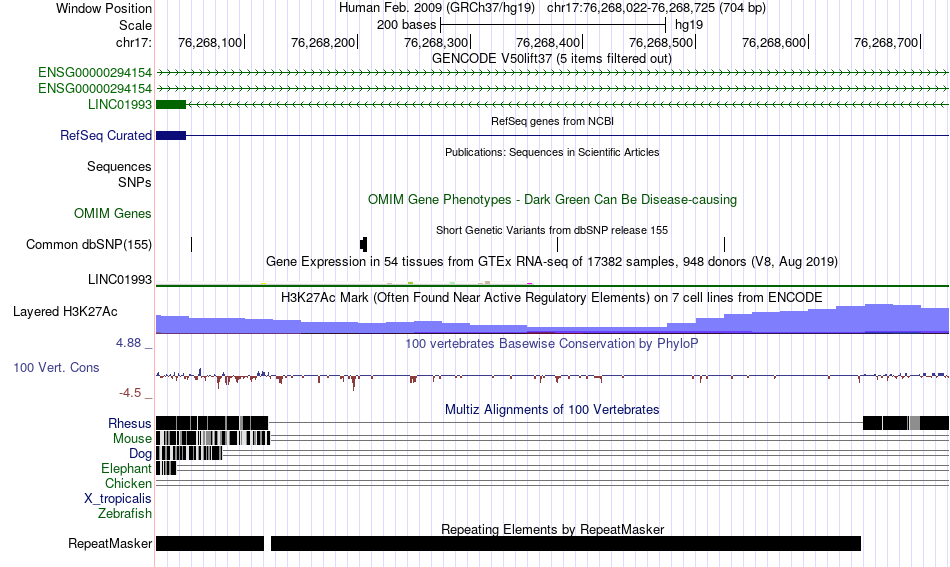Image resolution: width=950 pixels, height=567 pixels.
Task: Click the Publications Sequences in Scientific Articles title
Action: pyautogui.click(x=552, y=152)
